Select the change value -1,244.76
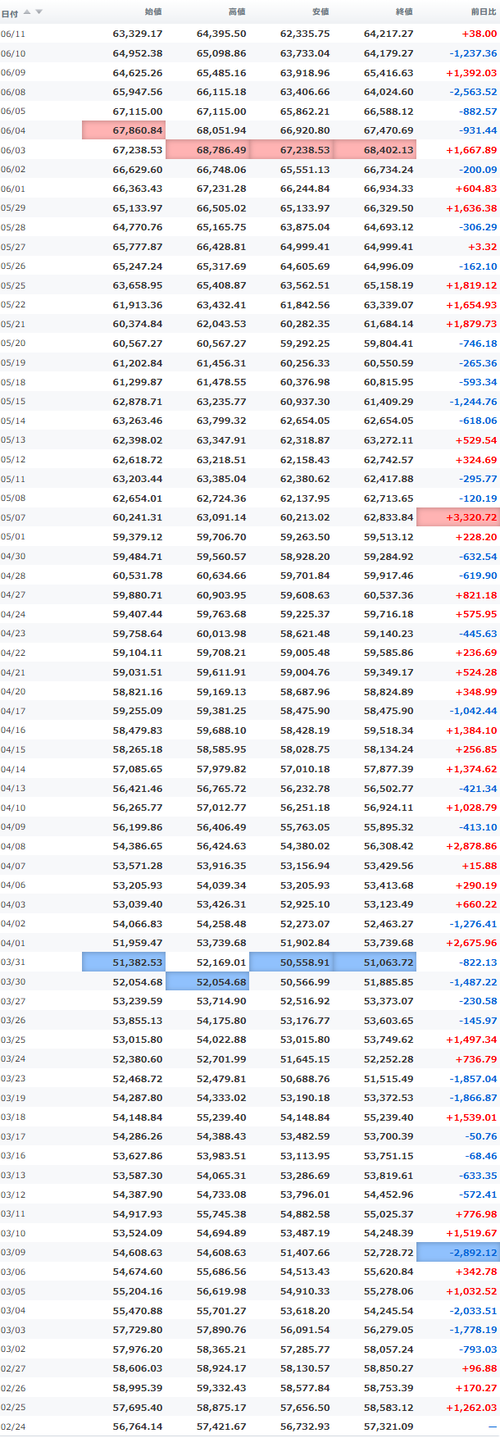This screenshot has width=500, height=1438. click(473, 401)
